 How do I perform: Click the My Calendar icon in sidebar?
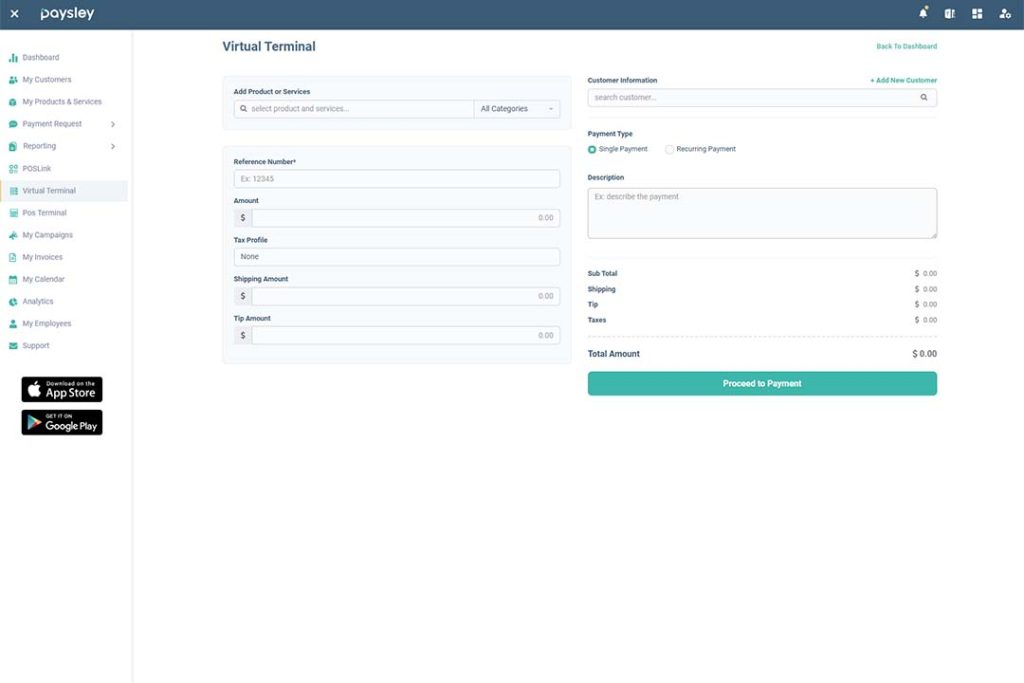(x=13, y=279)
